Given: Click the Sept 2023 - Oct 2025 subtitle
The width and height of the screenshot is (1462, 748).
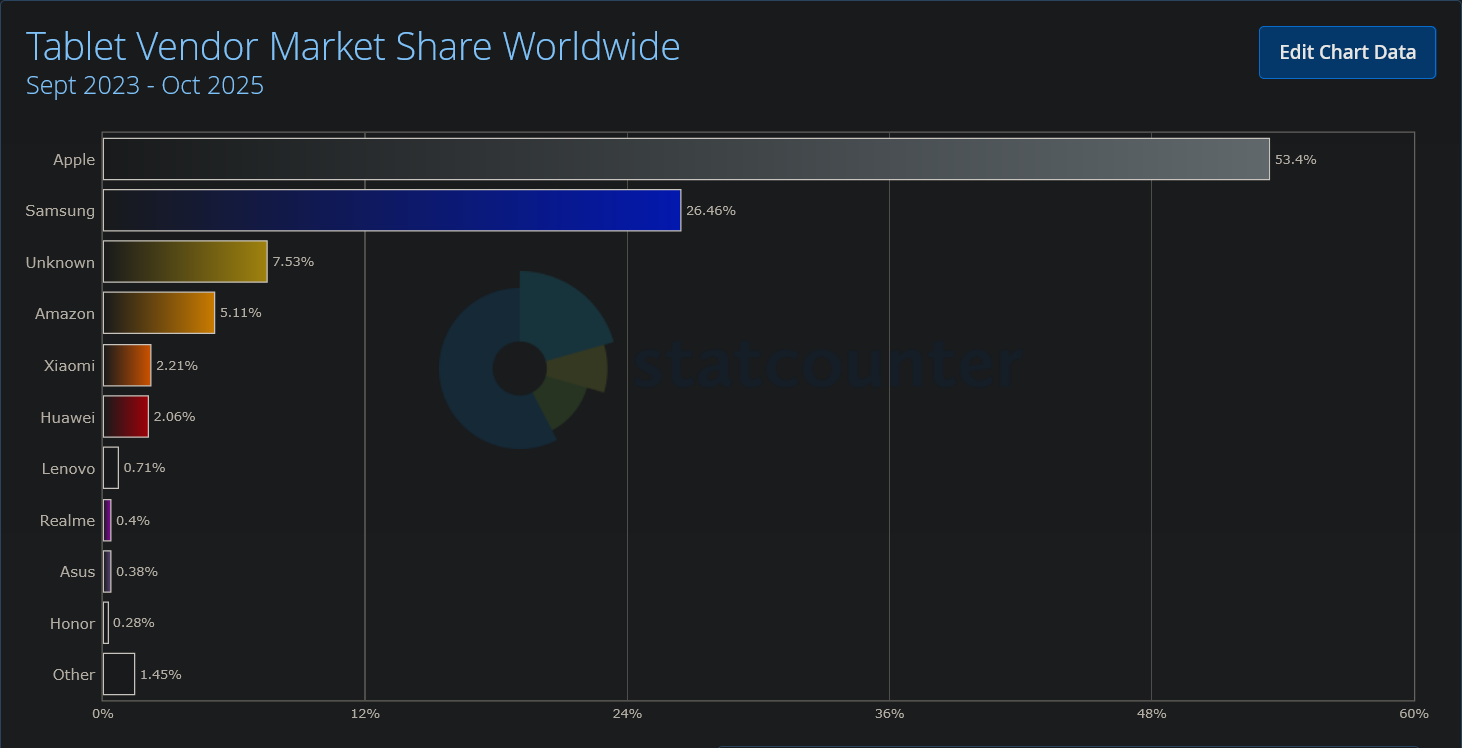Looking at the screenshot, I should (145, 85).
